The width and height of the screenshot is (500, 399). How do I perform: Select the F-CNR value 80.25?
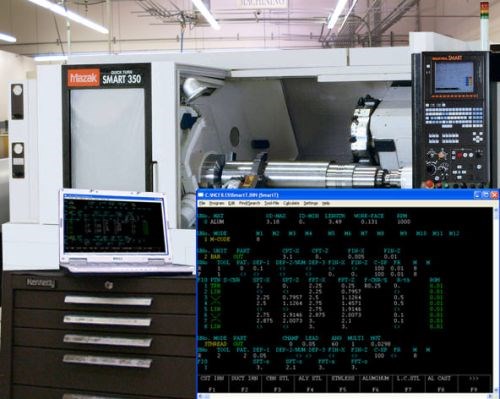(x=372, y=286)
